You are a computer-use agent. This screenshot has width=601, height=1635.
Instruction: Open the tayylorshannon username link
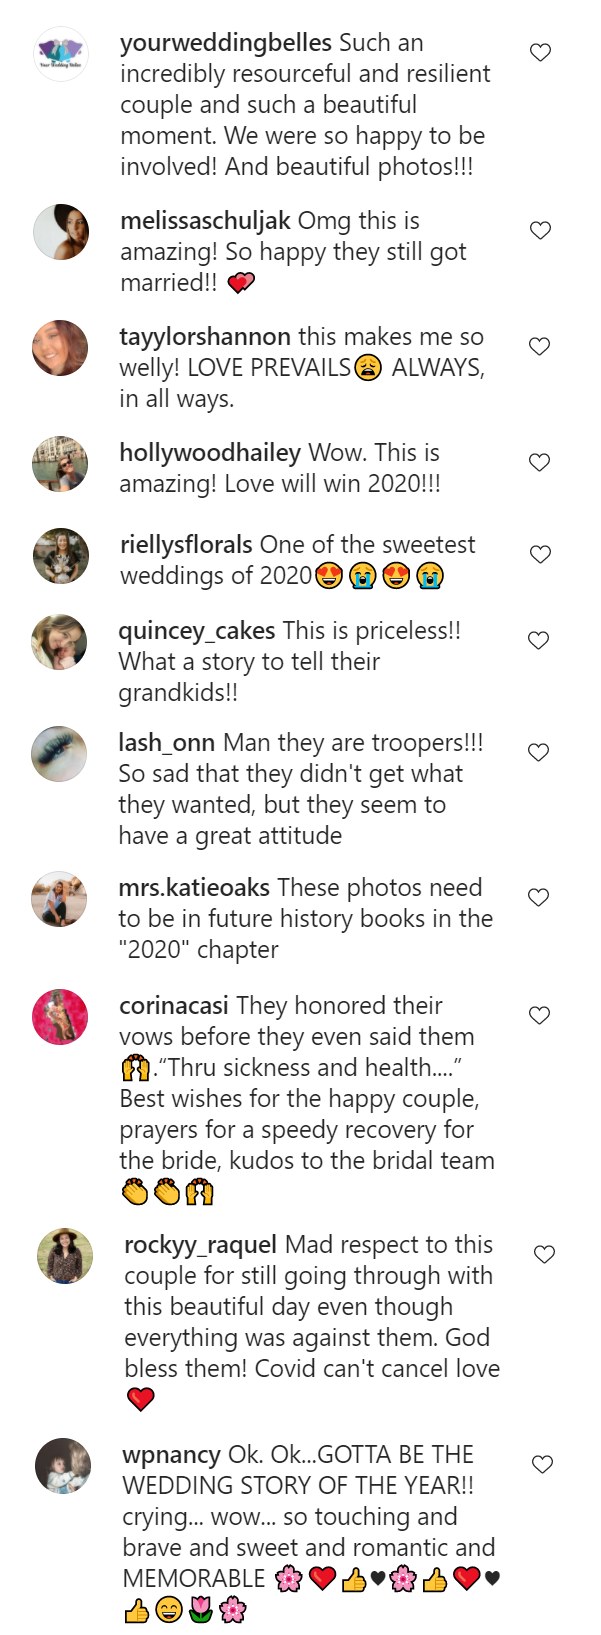[x=205, y=337]
